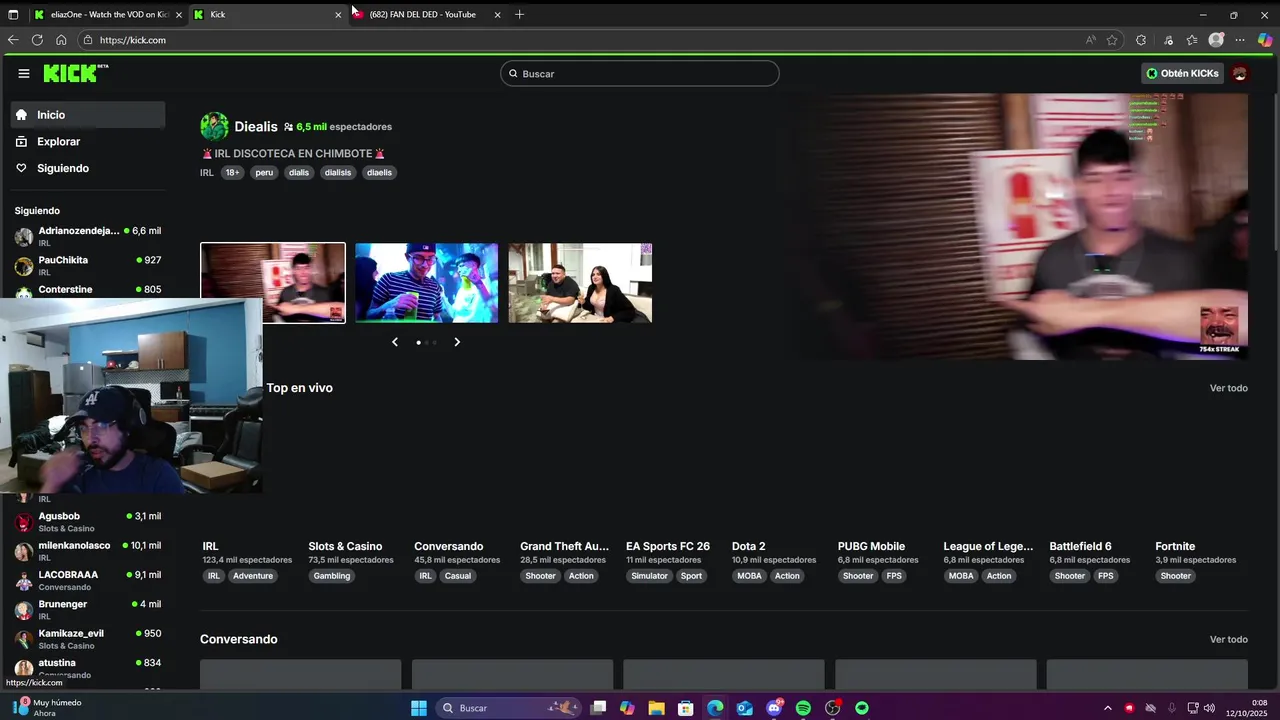The image size is (1280, 720).
Task: Open Outlook from the taskbar
Action: point(745,708)
